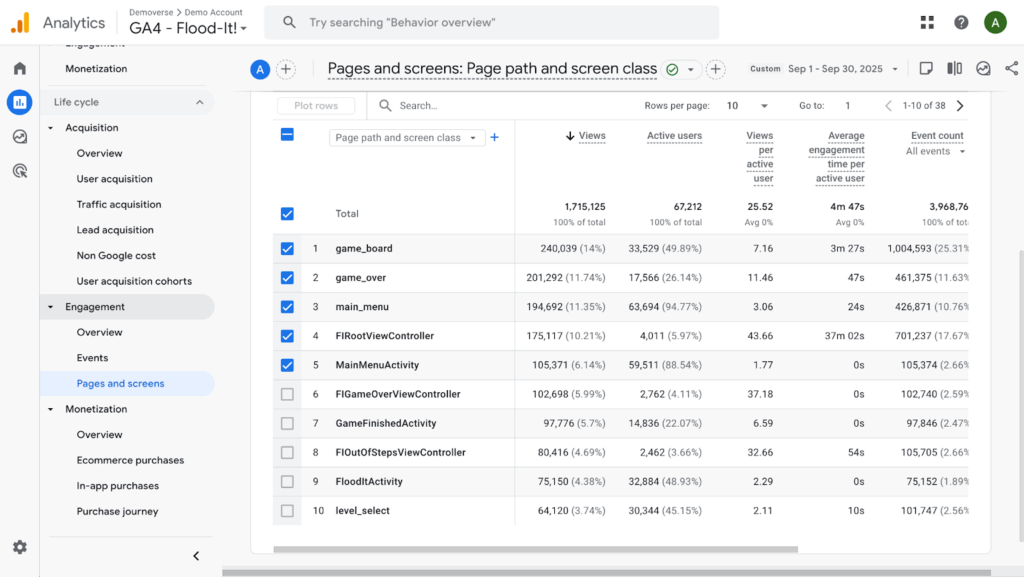The width and height of the screenshot is (1024, 577).
Task: Open the date range picker dropdown
Action: (842, 69)
